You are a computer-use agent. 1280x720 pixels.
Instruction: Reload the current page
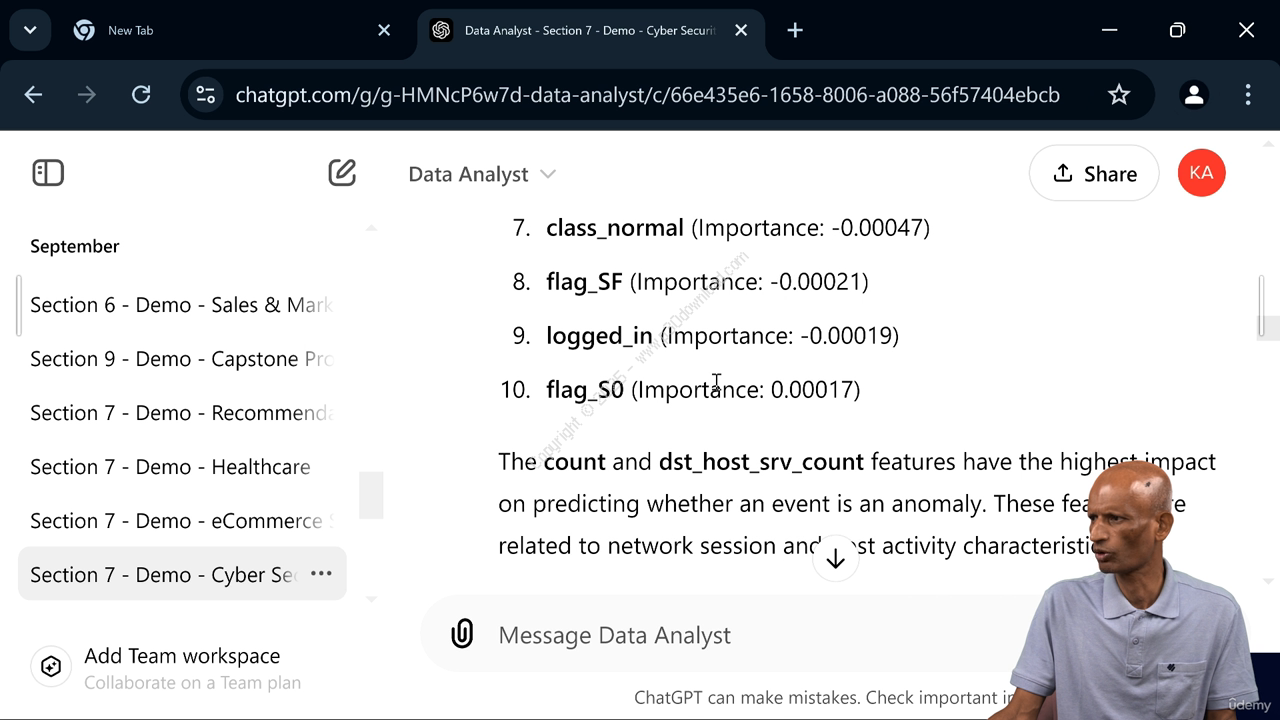pos(141,95)
